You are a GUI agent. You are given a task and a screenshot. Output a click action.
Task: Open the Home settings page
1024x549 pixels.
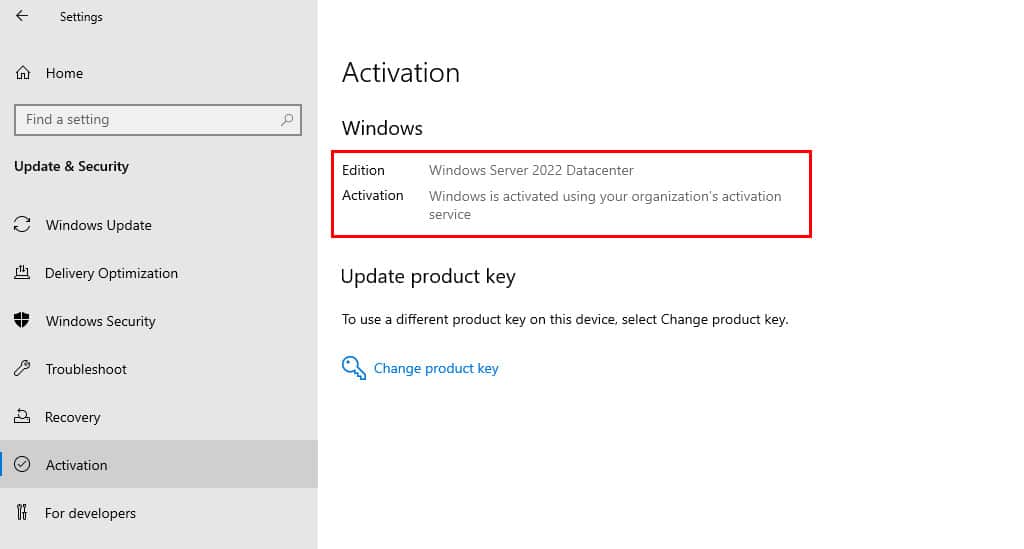point(159,72)
